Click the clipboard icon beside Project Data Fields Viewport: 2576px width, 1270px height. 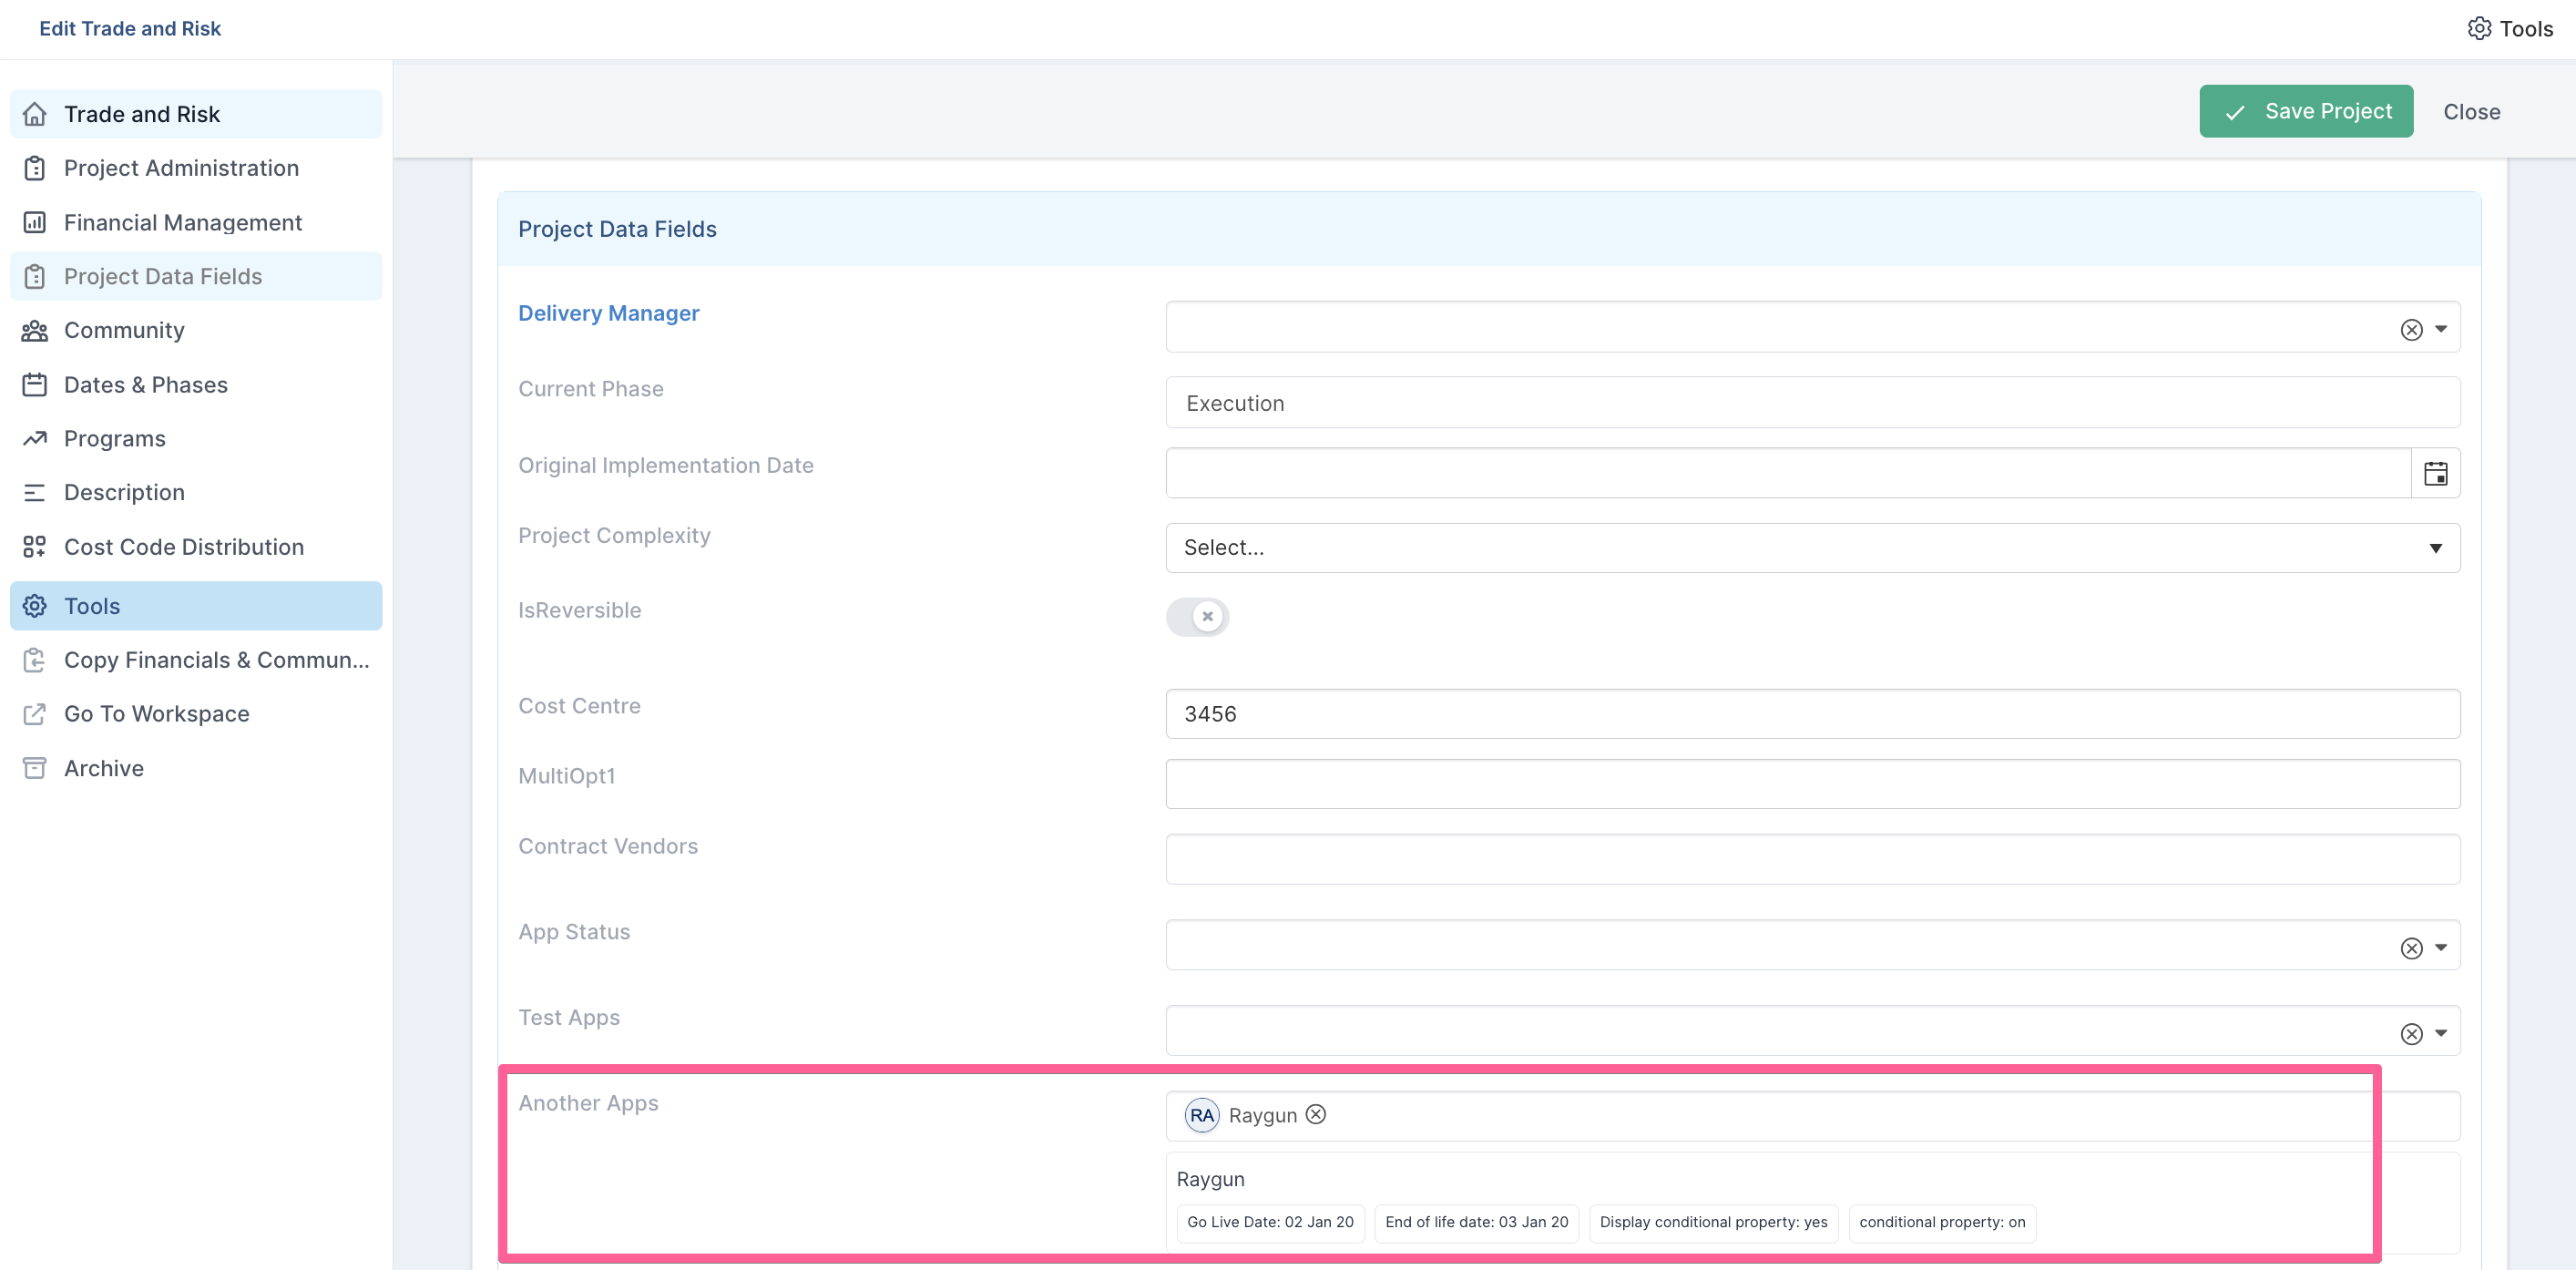click(35, 276)
